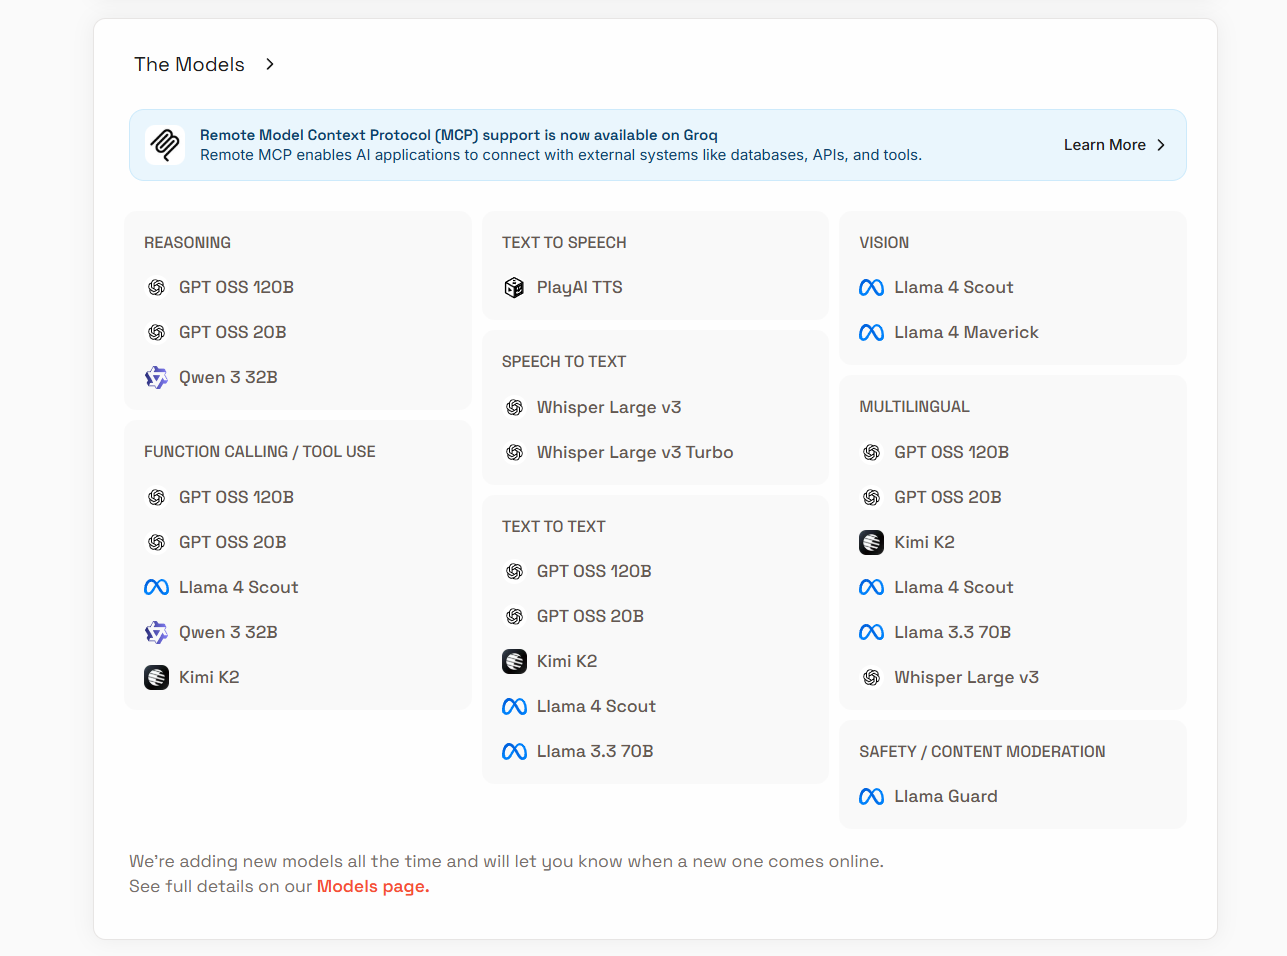Image resolution: width=1287 pixels, height=956 pixels.
Task: Click the VISION category heading
Action: (884, 243)
